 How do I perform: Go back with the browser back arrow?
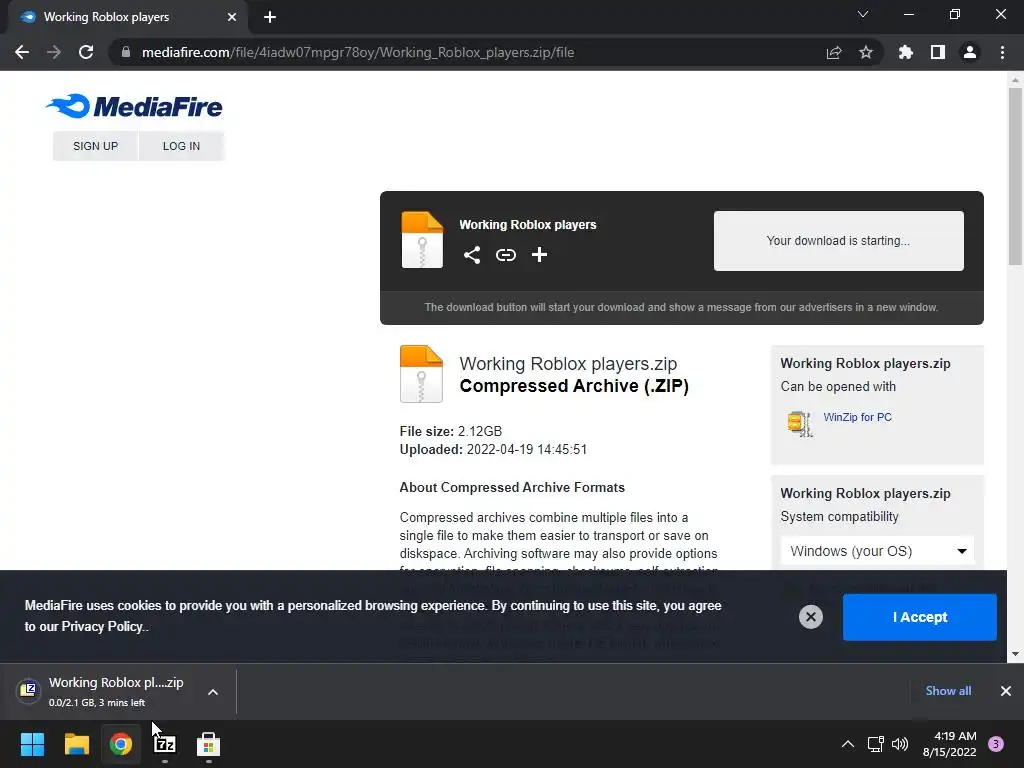pos(22,52)
